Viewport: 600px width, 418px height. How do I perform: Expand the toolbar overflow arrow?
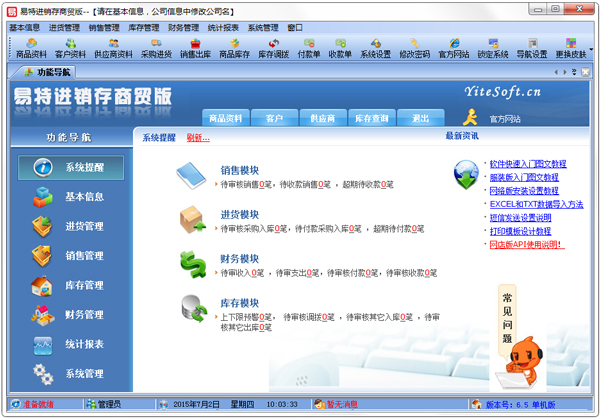point(592,49)
